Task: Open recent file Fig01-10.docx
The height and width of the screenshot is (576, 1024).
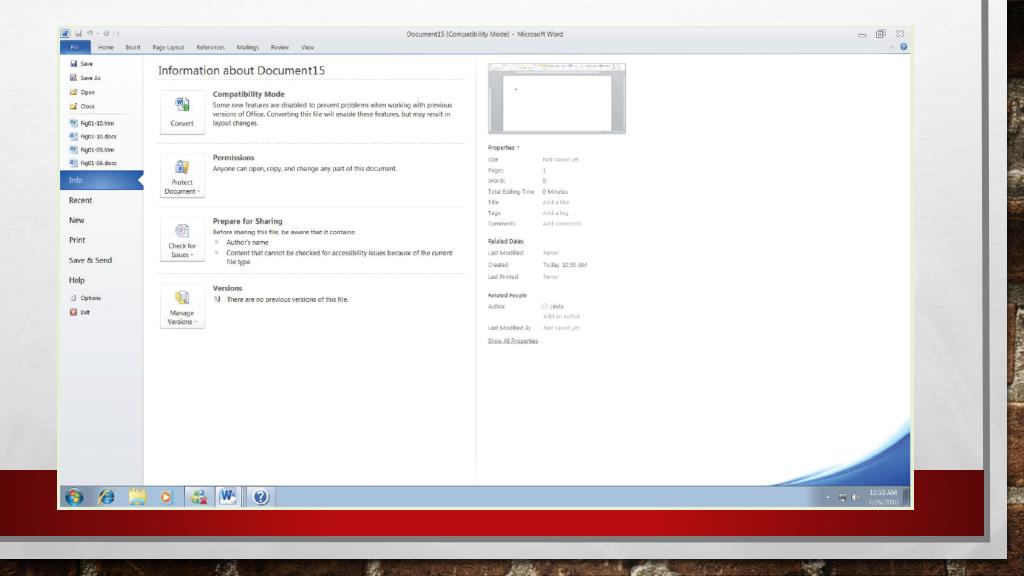Action: pos(93,136)
